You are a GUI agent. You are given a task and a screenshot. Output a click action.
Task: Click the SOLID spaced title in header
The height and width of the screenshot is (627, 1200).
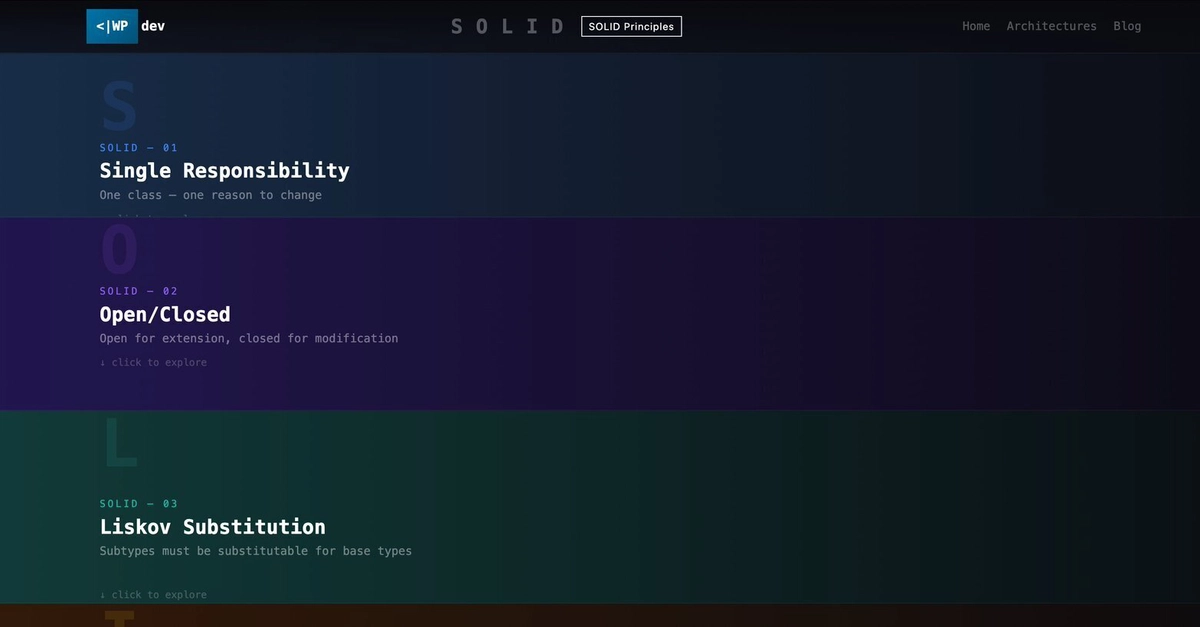tap(508, 27)
